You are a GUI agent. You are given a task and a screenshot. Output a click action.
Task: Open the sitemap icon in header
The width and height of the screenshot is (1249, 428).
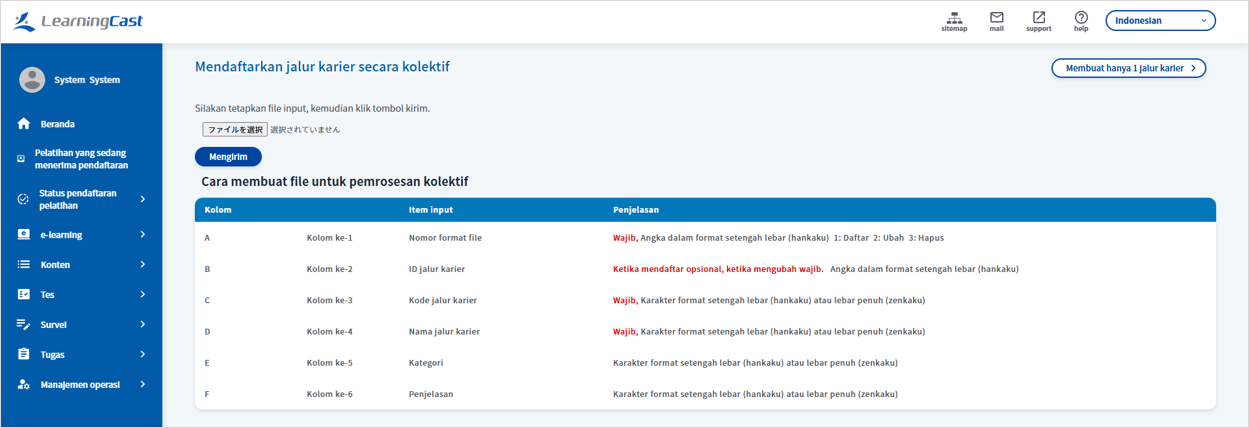[954, 18]
